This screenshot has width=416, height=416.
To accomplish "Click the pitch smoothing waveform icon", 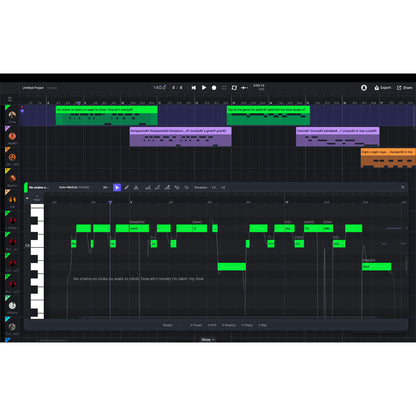I will tap(187, 188).
